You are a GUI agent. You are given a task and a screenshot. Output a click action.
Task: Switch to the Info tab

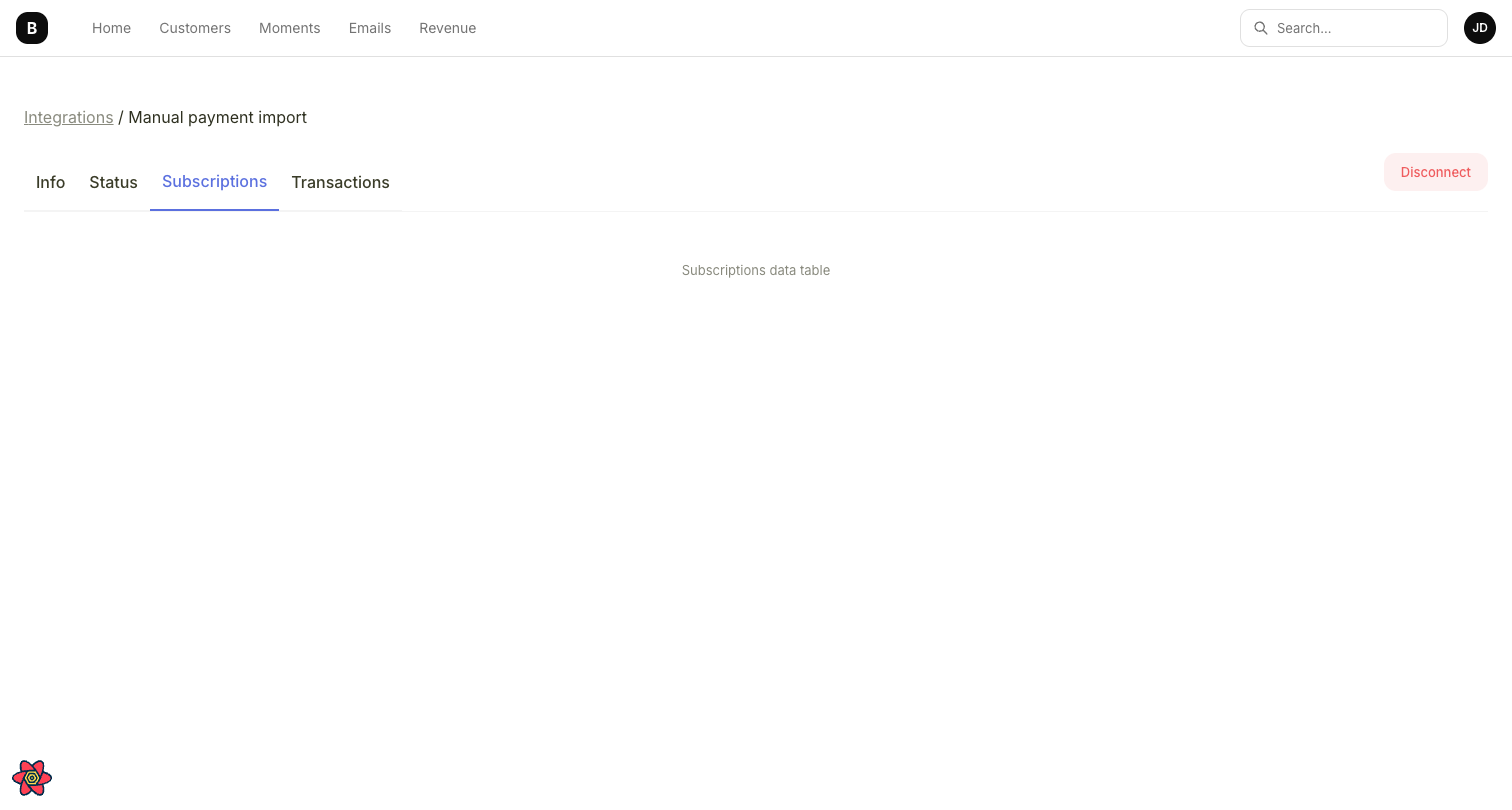pos(50,182)
